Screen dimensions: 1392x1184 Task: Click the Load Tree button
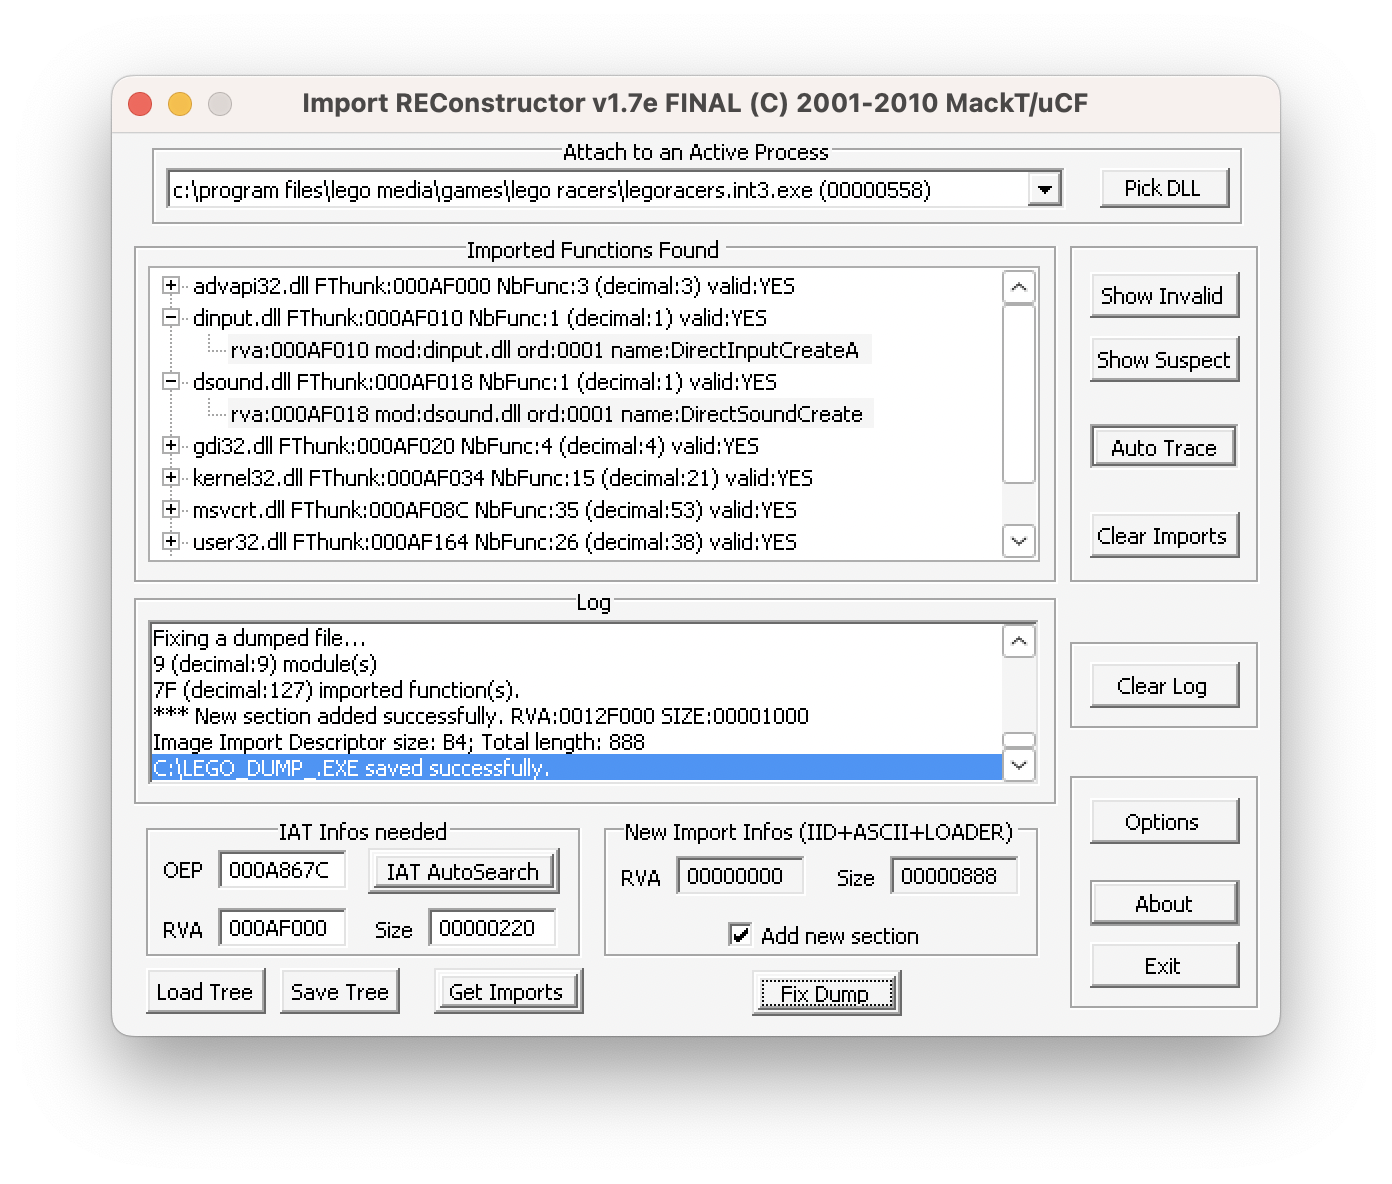[x=205, y=992]
